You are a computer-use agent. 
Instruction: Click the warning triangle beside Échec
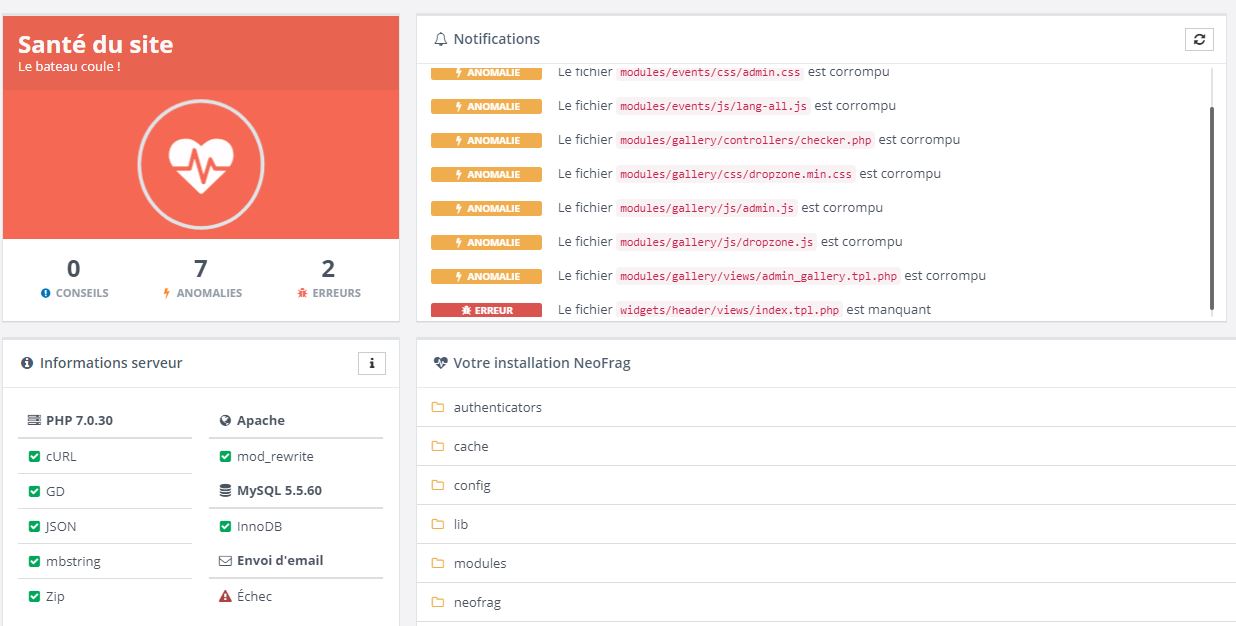(225, 596)
